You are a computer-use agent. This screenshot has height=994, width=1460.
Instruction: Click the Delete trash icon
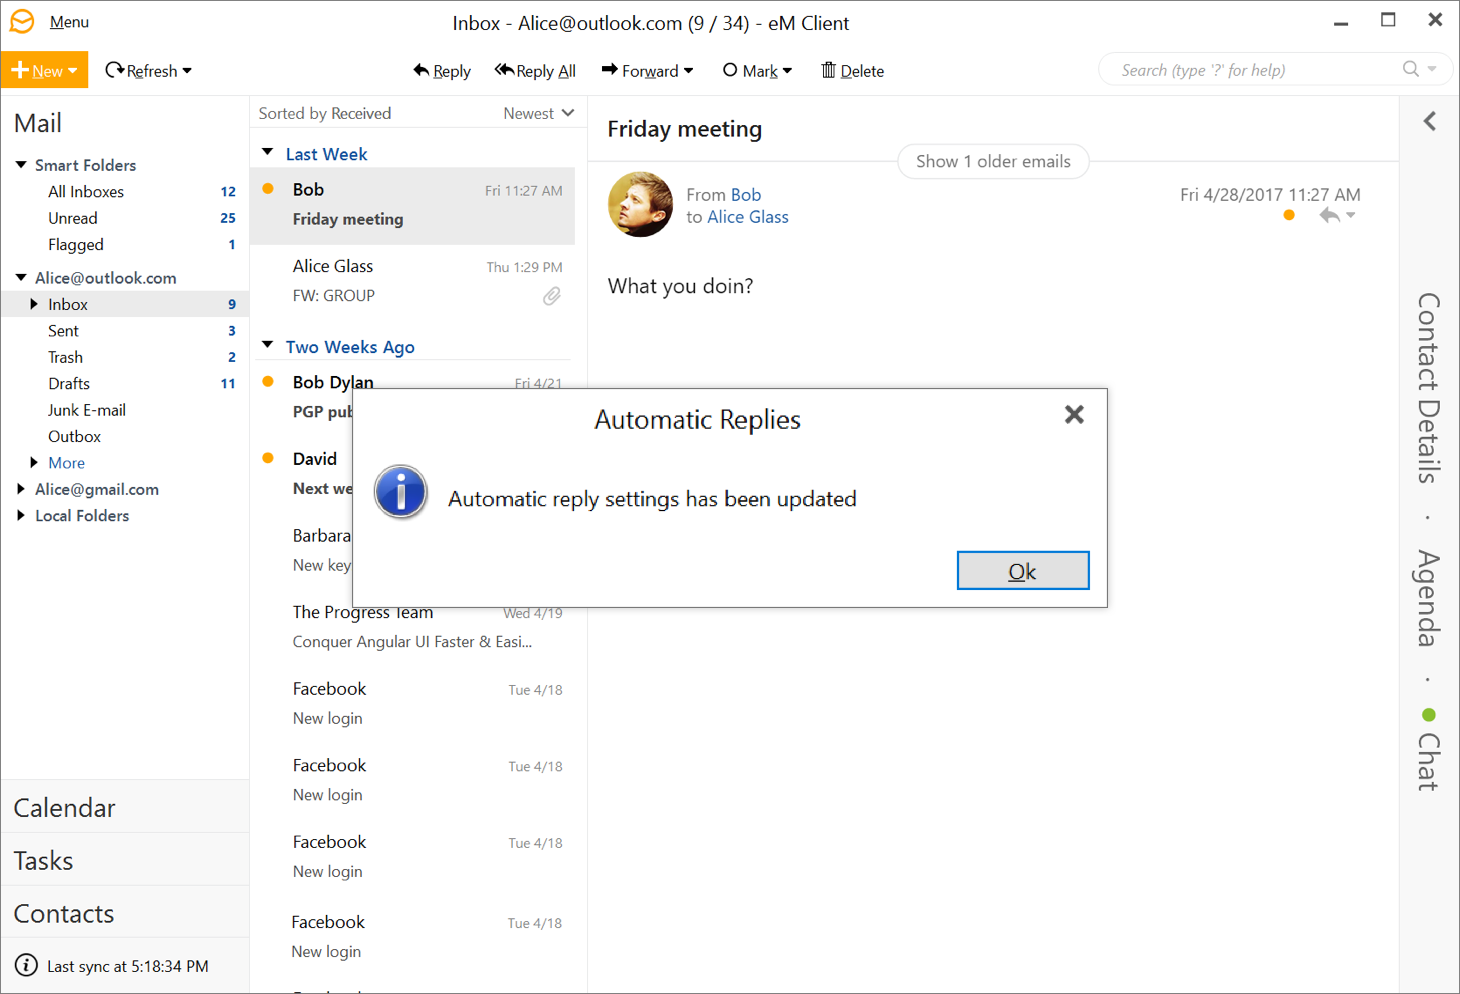(x=828, y=70)
